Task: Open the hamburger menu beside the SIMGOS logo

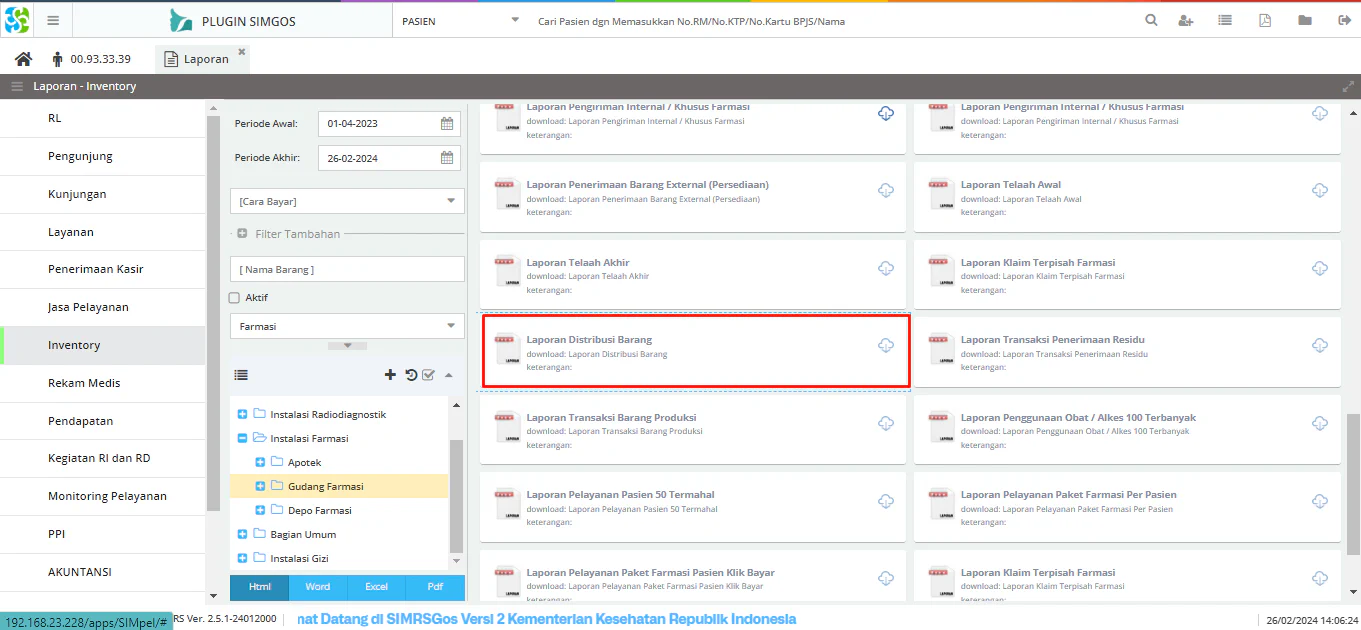Action: [53, 20]
